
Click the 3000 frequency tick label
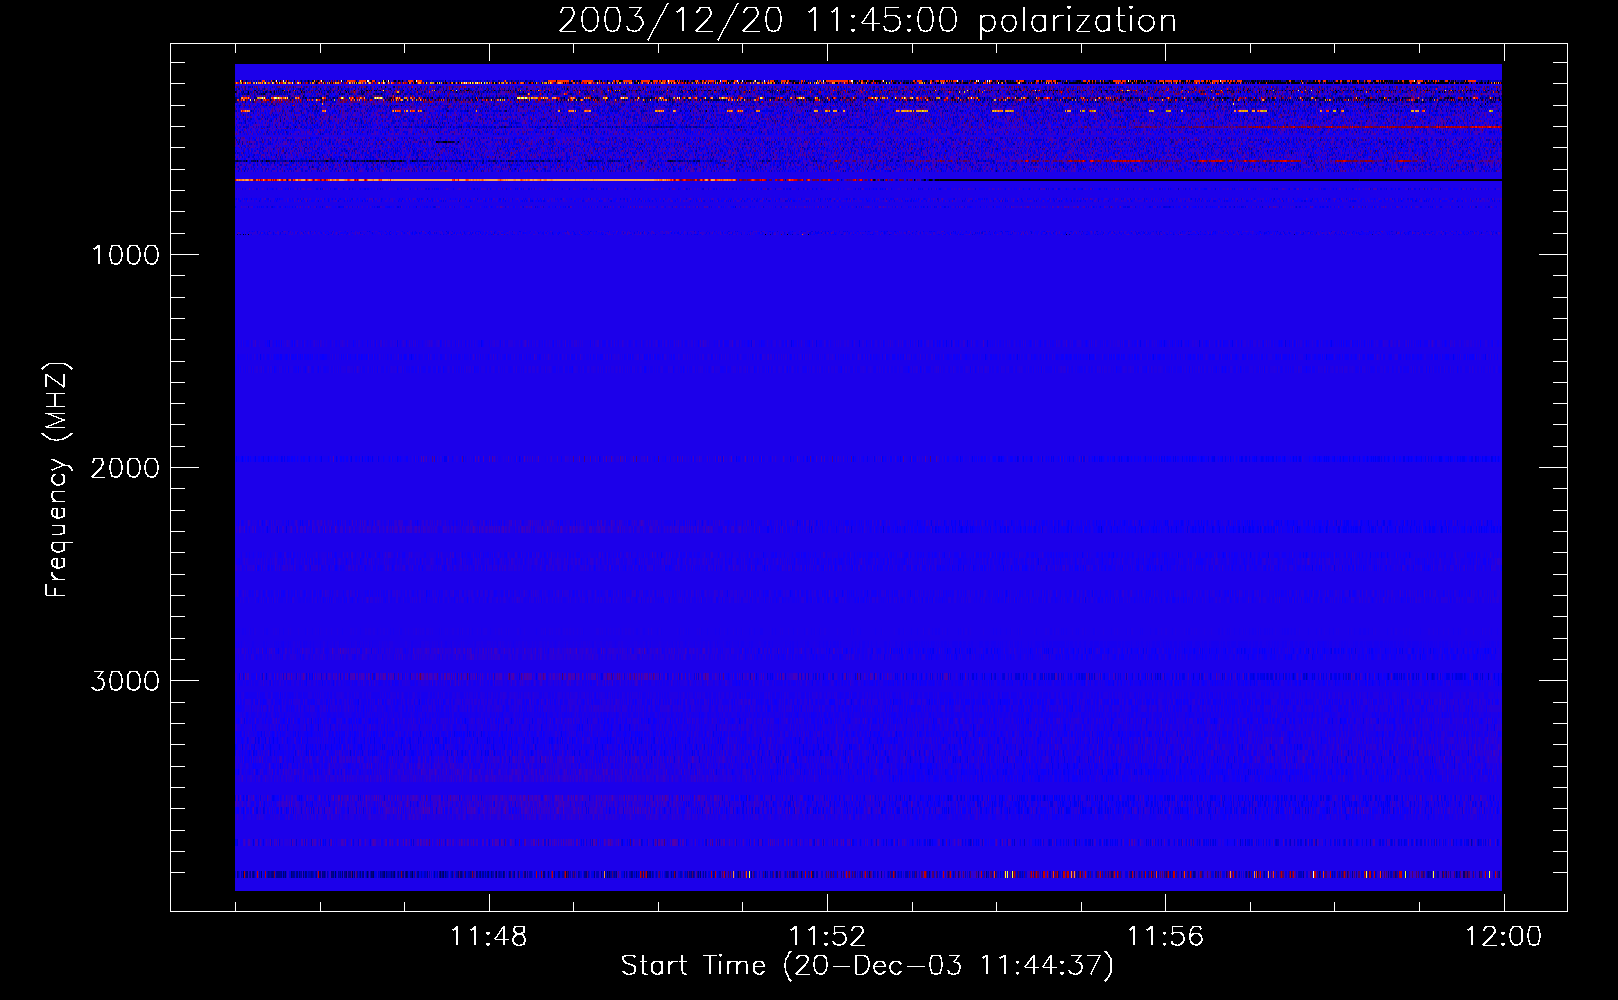click(x=125, y=681)
